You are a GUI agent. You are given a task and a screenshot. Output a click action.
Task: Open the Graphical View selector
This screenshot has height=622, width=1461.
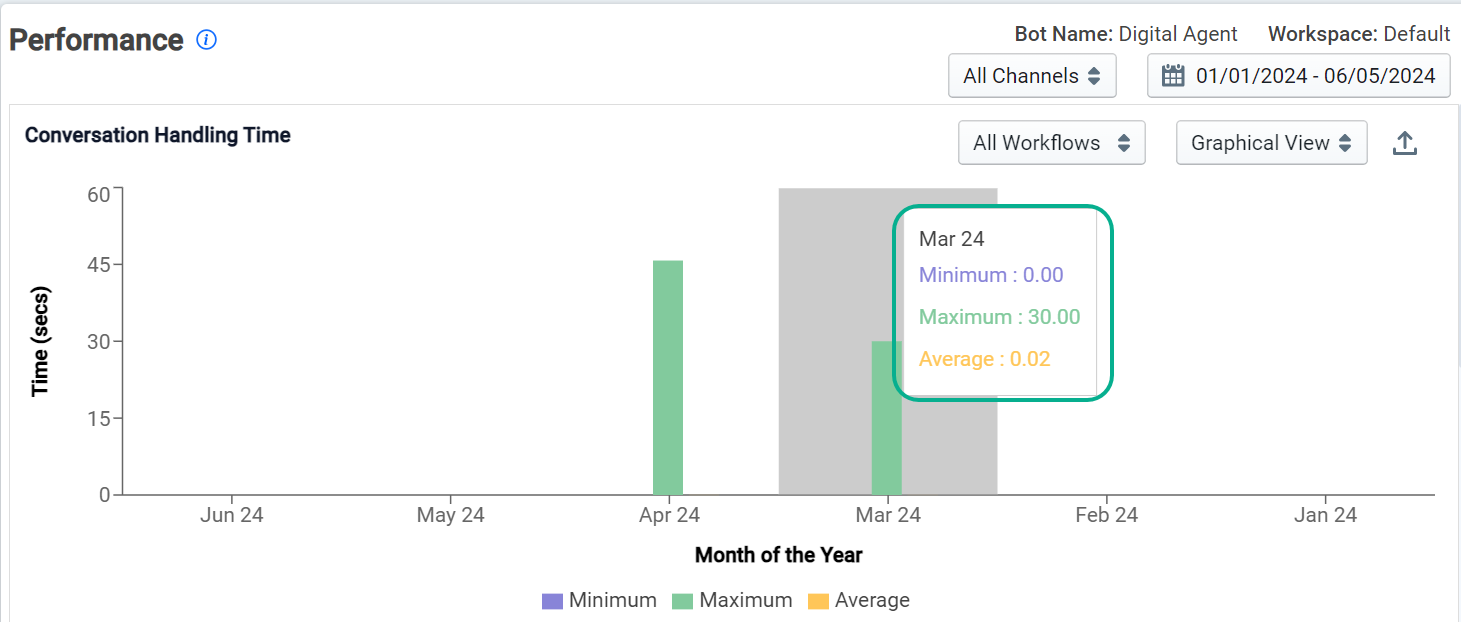coord(1271,143)
